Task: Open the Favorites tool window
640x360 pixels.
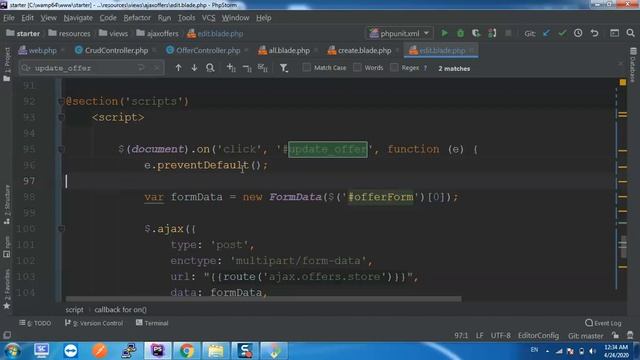Action: click(7, 289)
